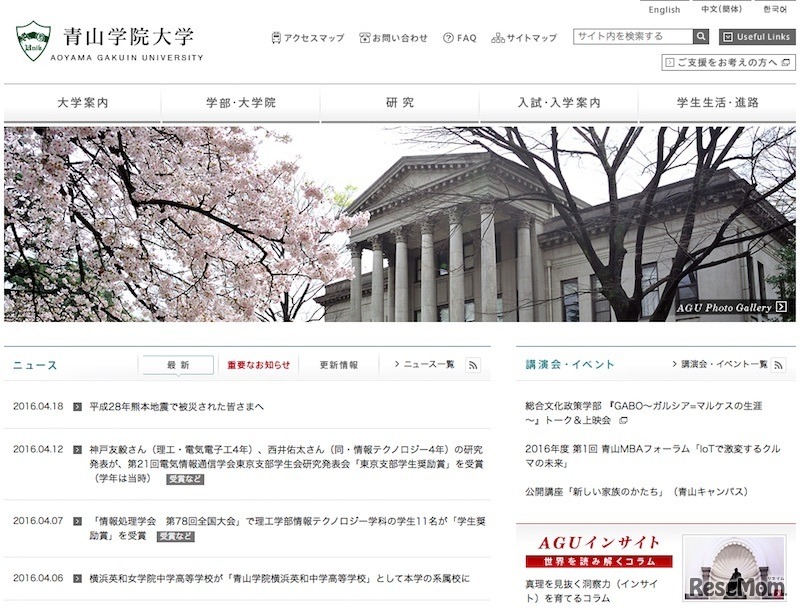Switch site language to 中文(简体)

(x=721, y=9)
